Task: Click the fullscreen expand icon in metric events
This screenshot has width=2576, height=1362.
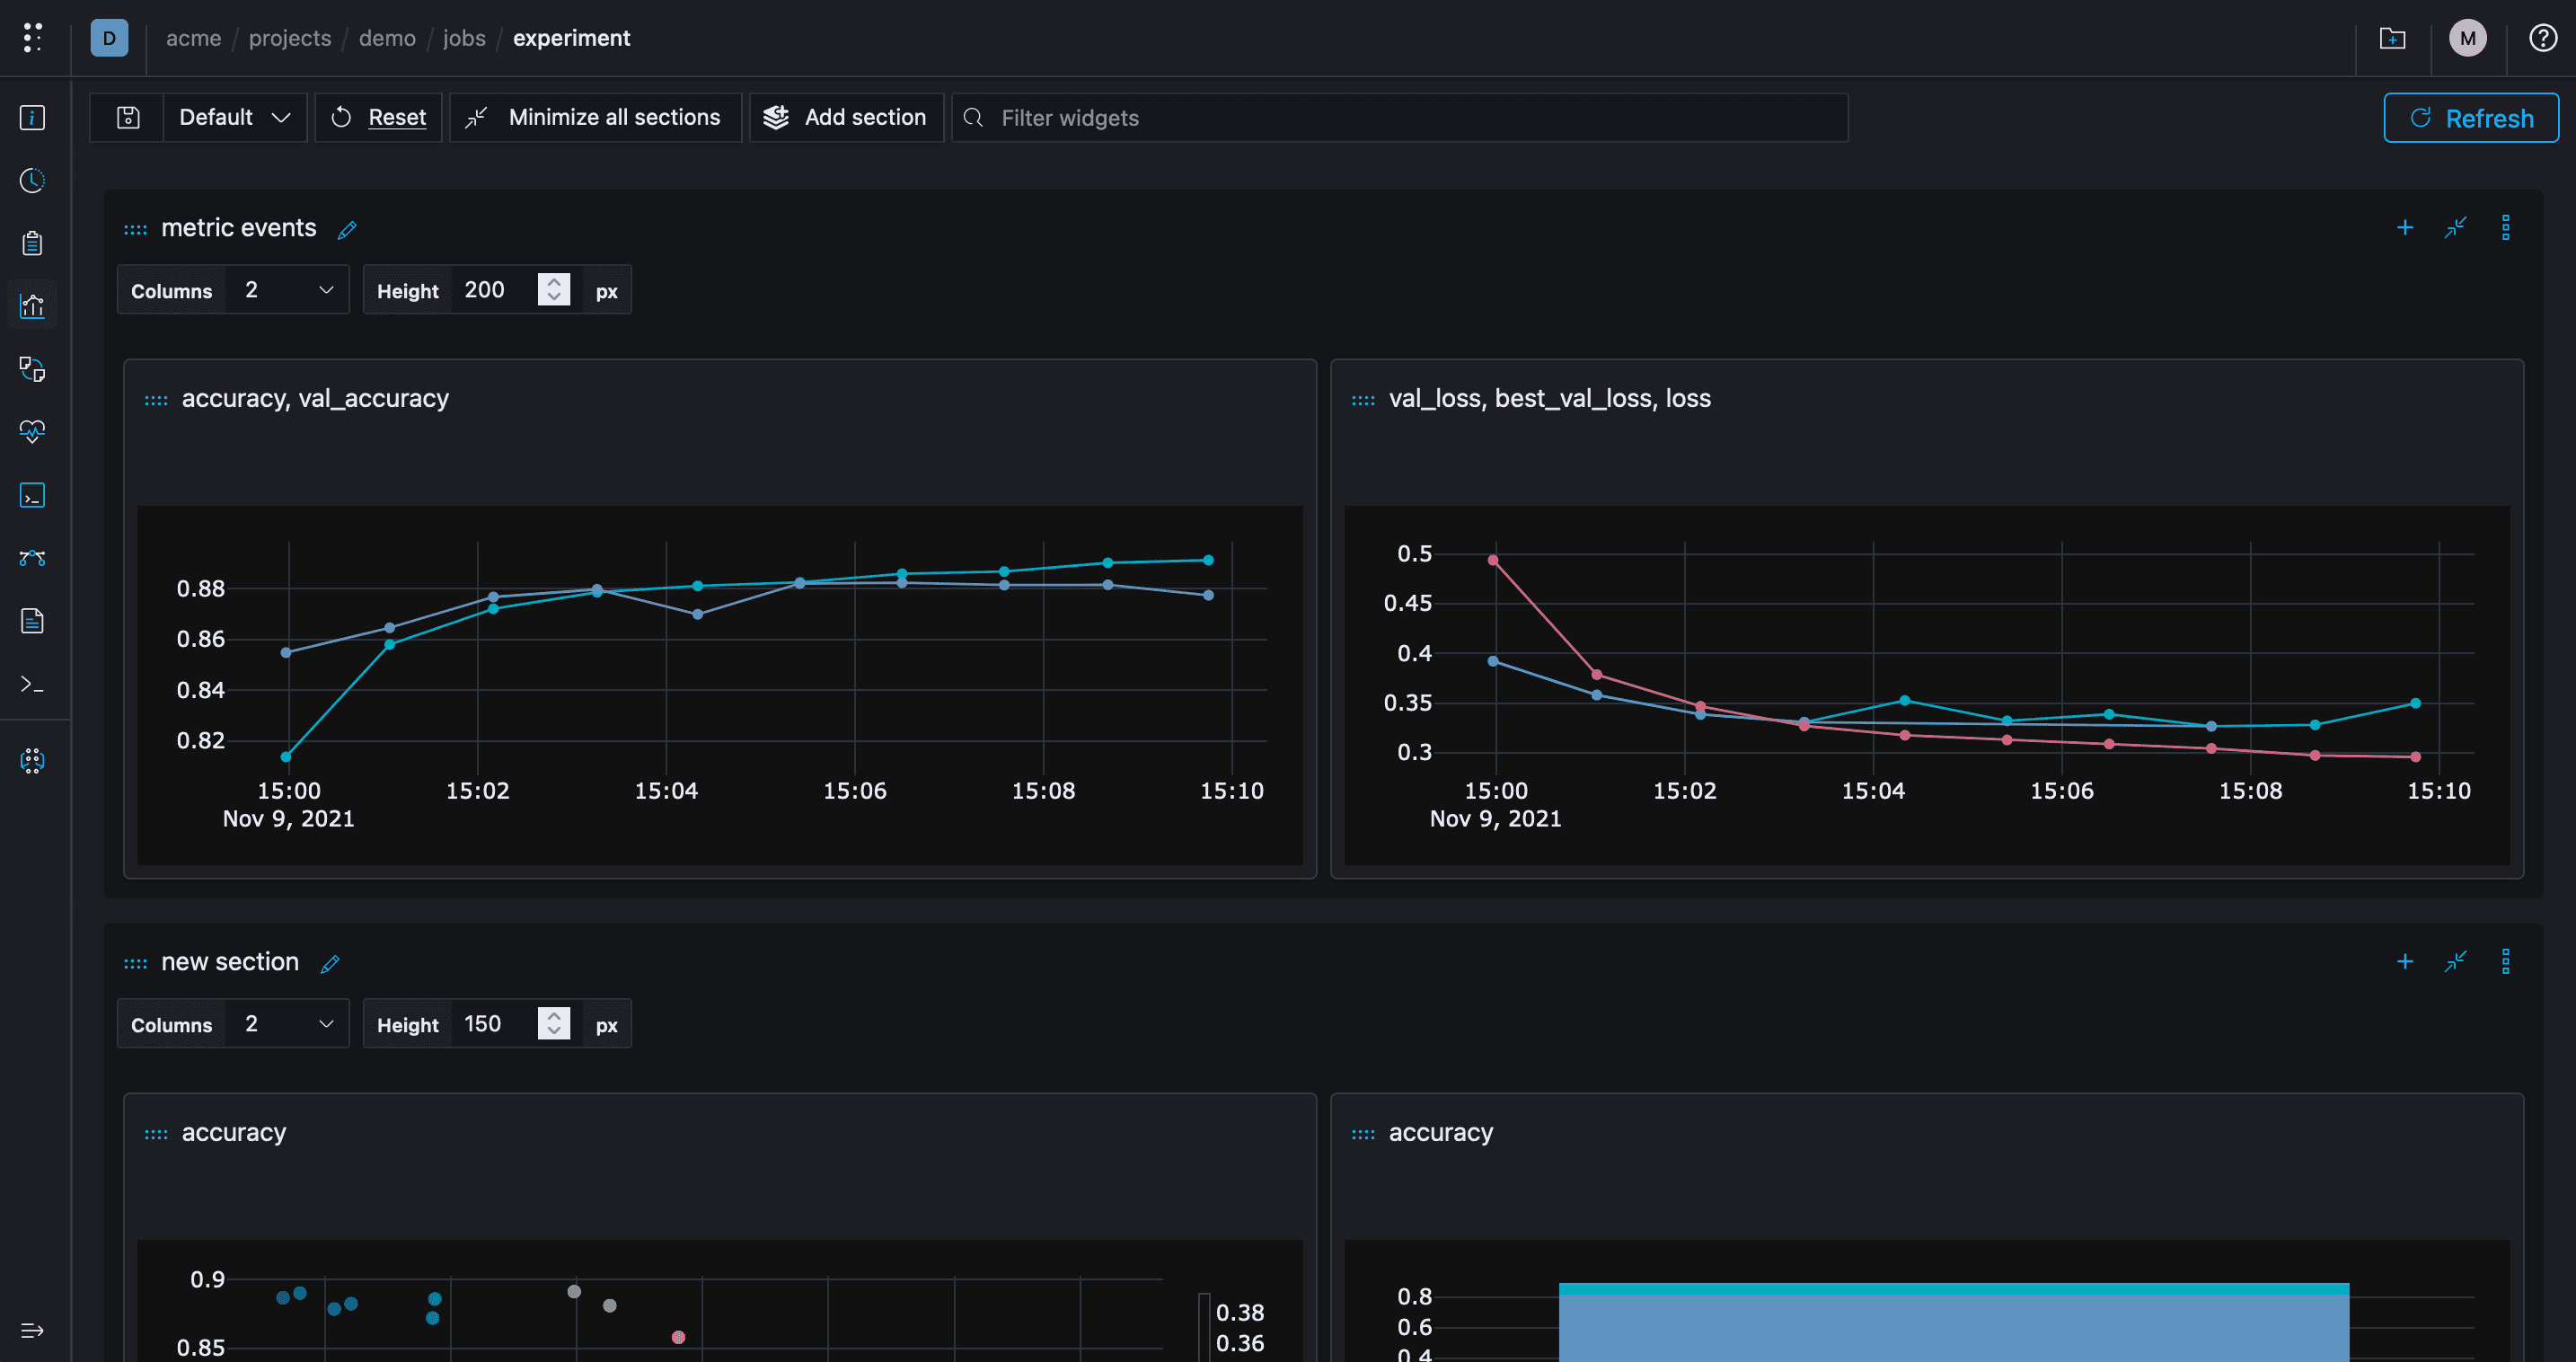Action: click(2455, 225)
